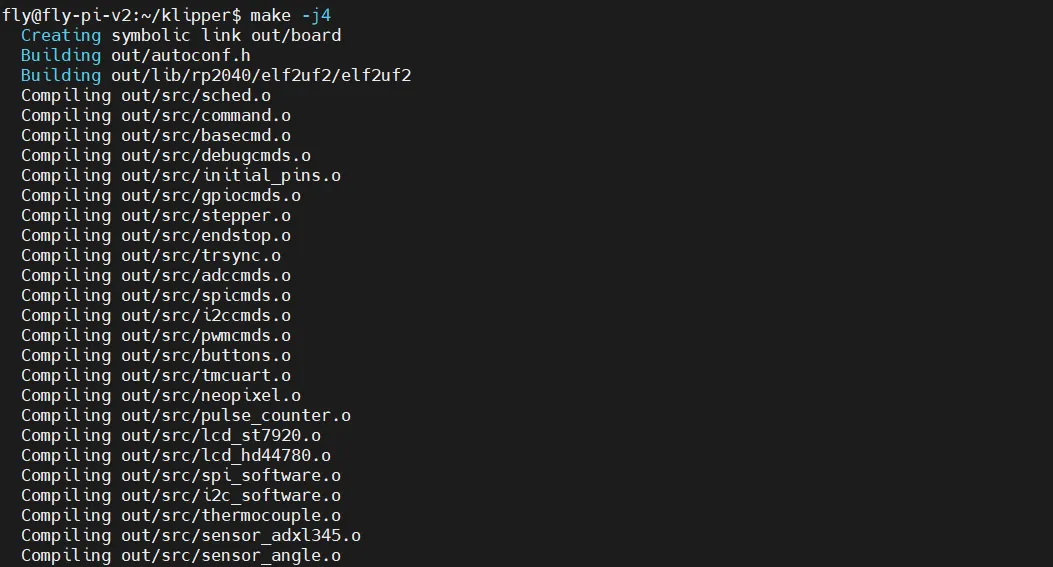This screenshot has width=1053, height=567.
Task: Select the out/src/command.o line
Action: coord(156,115)
